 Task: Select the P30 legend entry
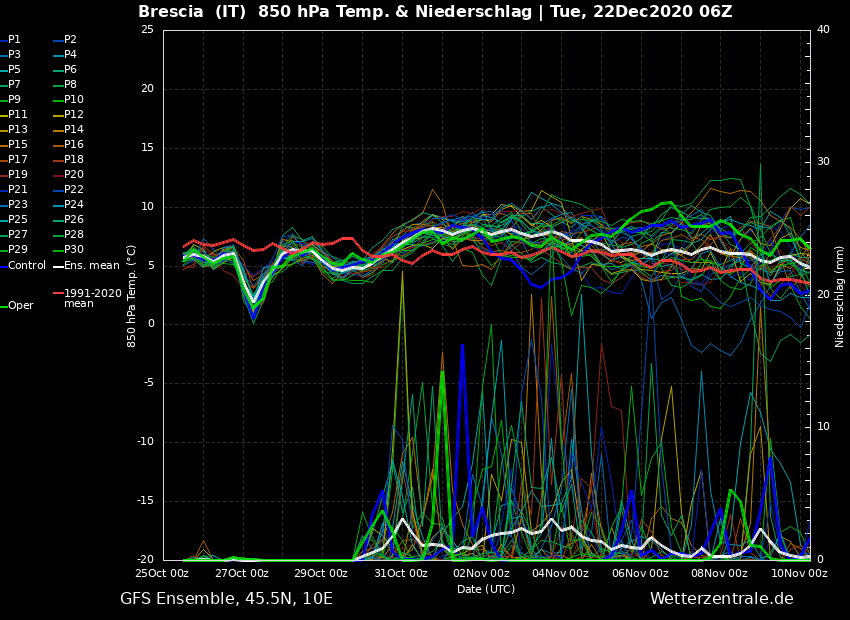click(x=73, y=250)
